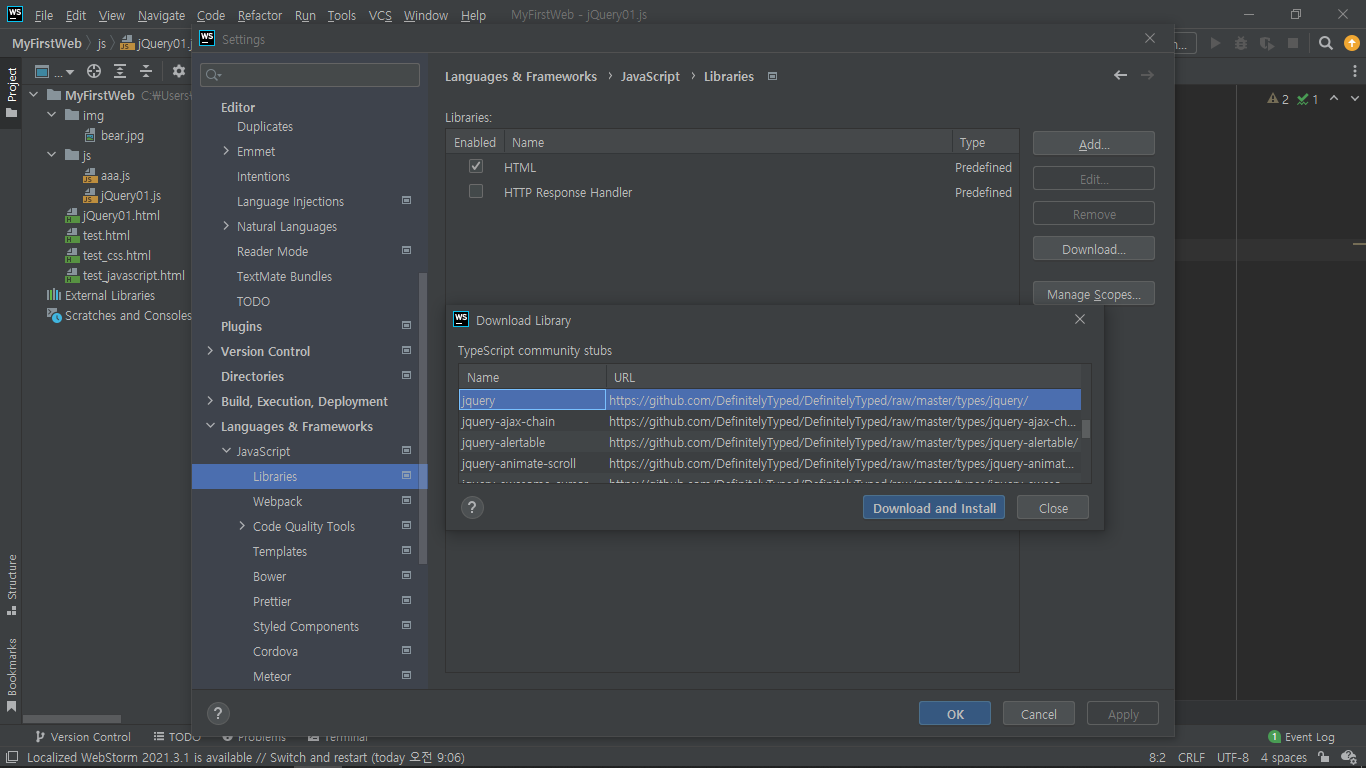The height and width of the screenshot is (768, 1366).
Task: Click project-scope icon beside Language Injections
Action: pyautogui.click(x=406, y=201)
